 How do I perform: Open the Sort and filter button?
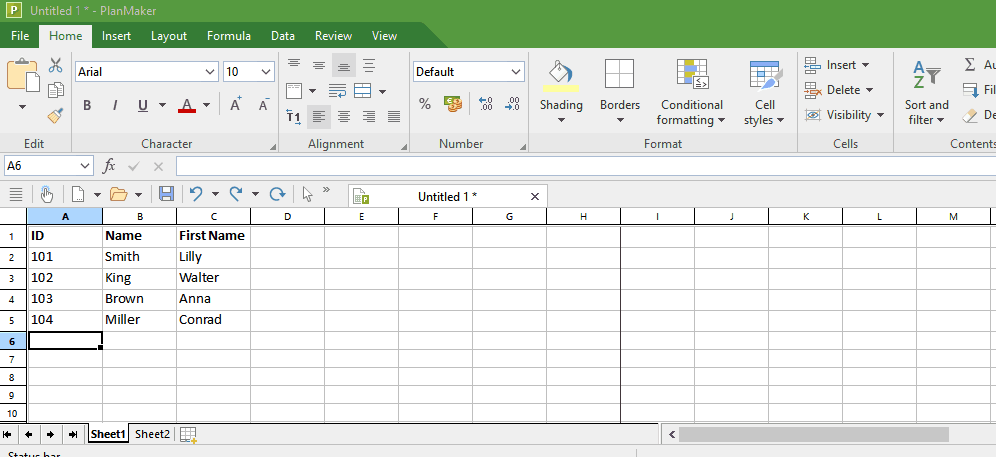click(926, 95)
